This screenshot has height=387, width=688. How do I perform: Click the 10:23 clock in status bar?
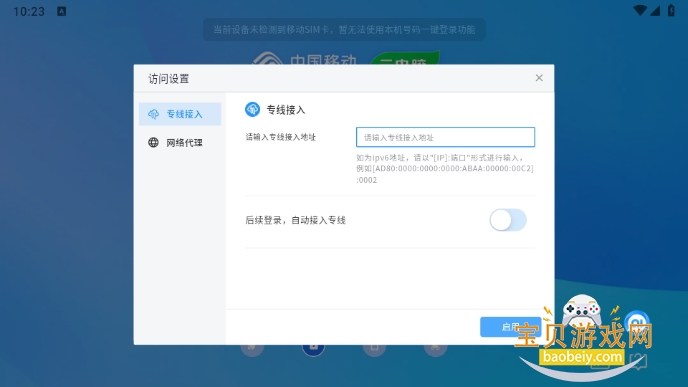tap(29, 11)
